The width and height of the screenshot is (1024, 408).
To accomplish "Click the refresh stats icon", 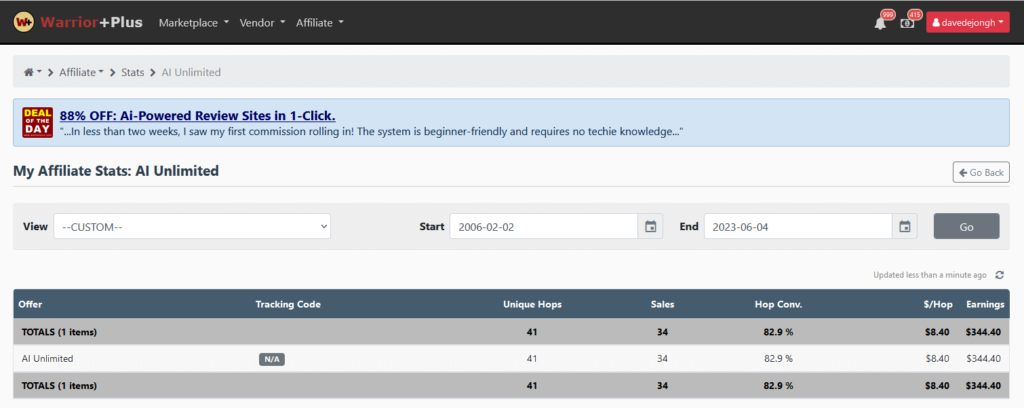I will (x=999, y=275).
